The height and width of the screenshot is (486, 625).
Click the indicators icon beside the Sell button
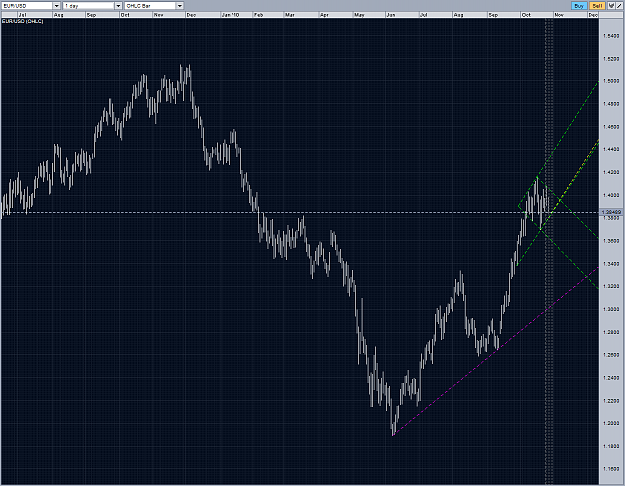(611, 6)
